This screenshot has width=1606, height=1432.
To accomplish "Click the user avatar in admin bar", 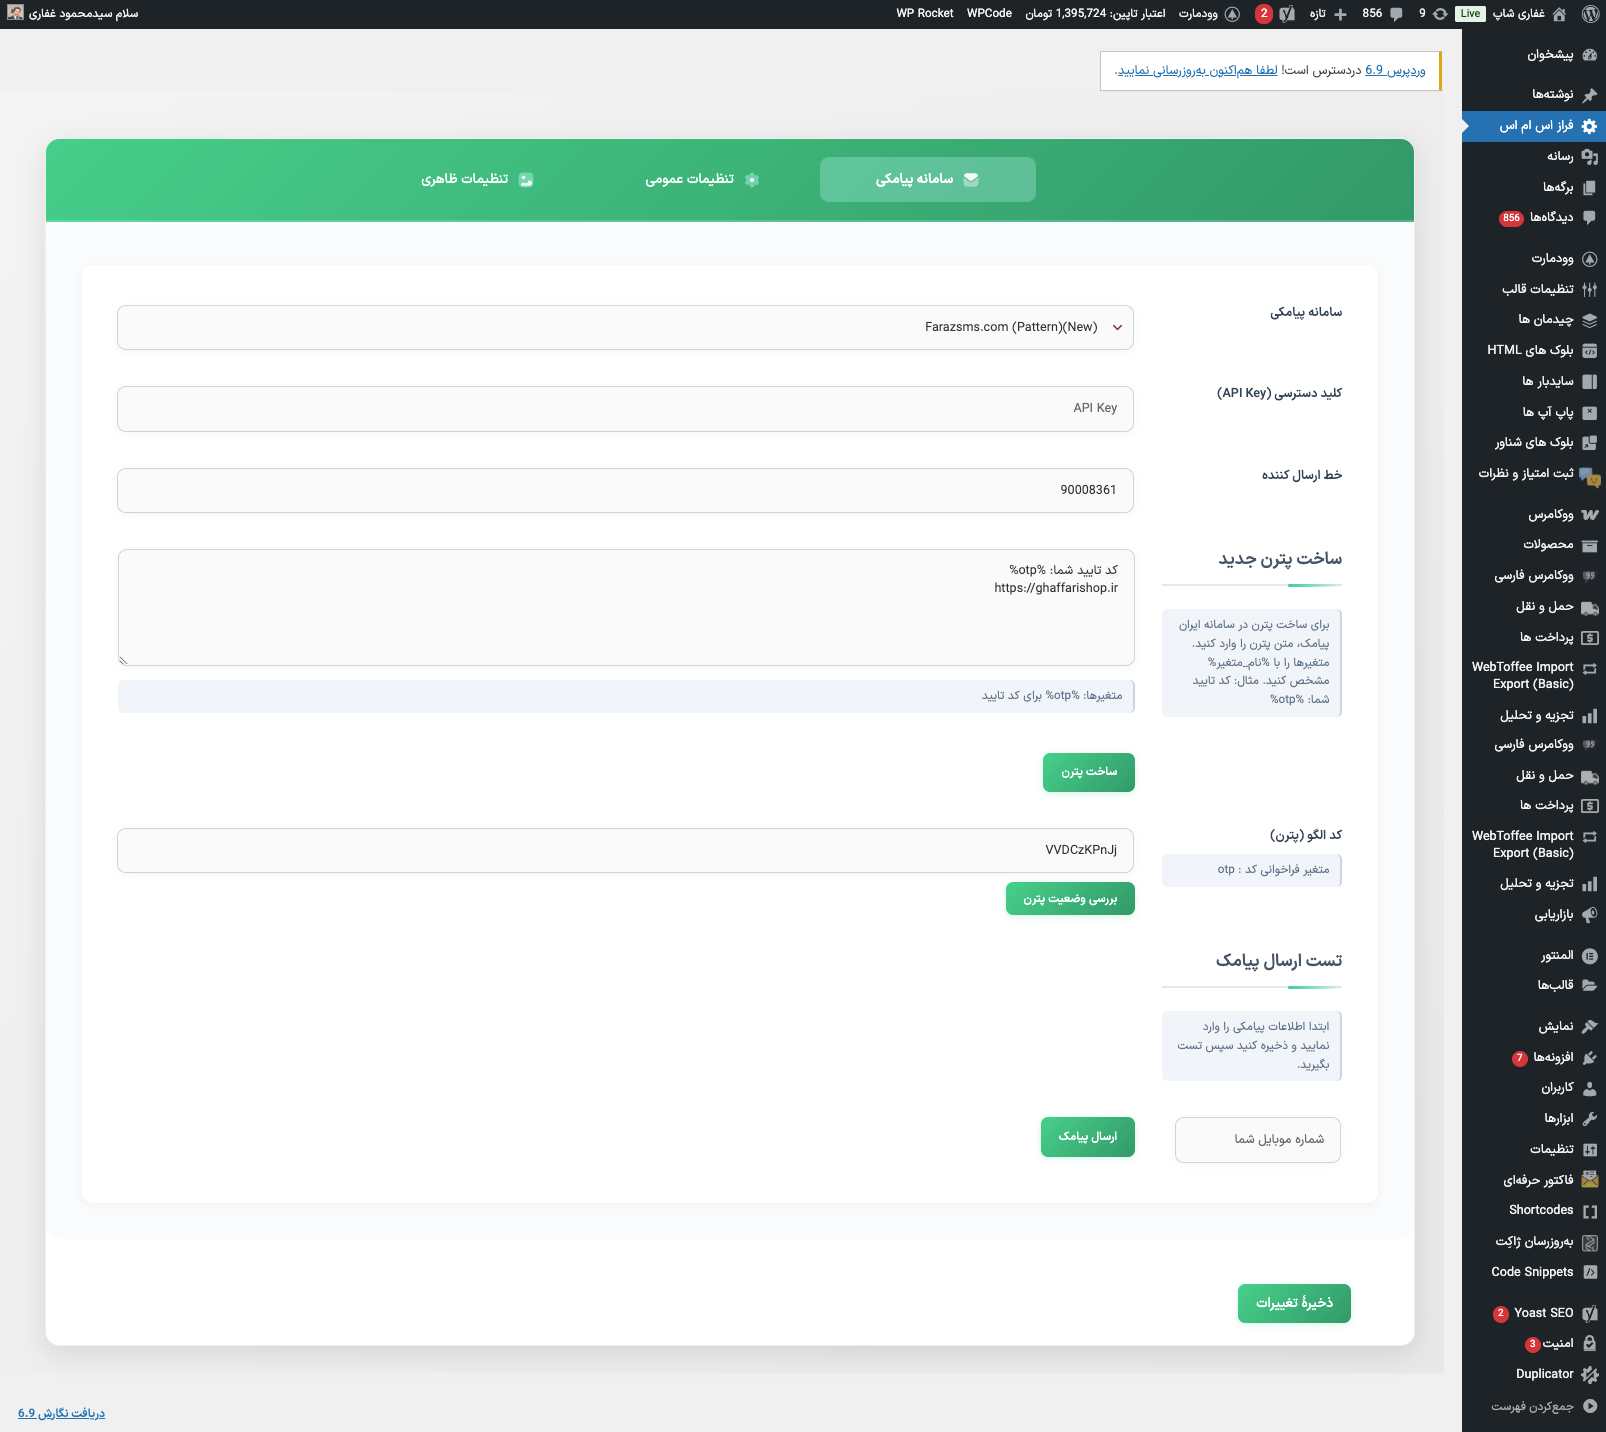I will tap(15, 13).
